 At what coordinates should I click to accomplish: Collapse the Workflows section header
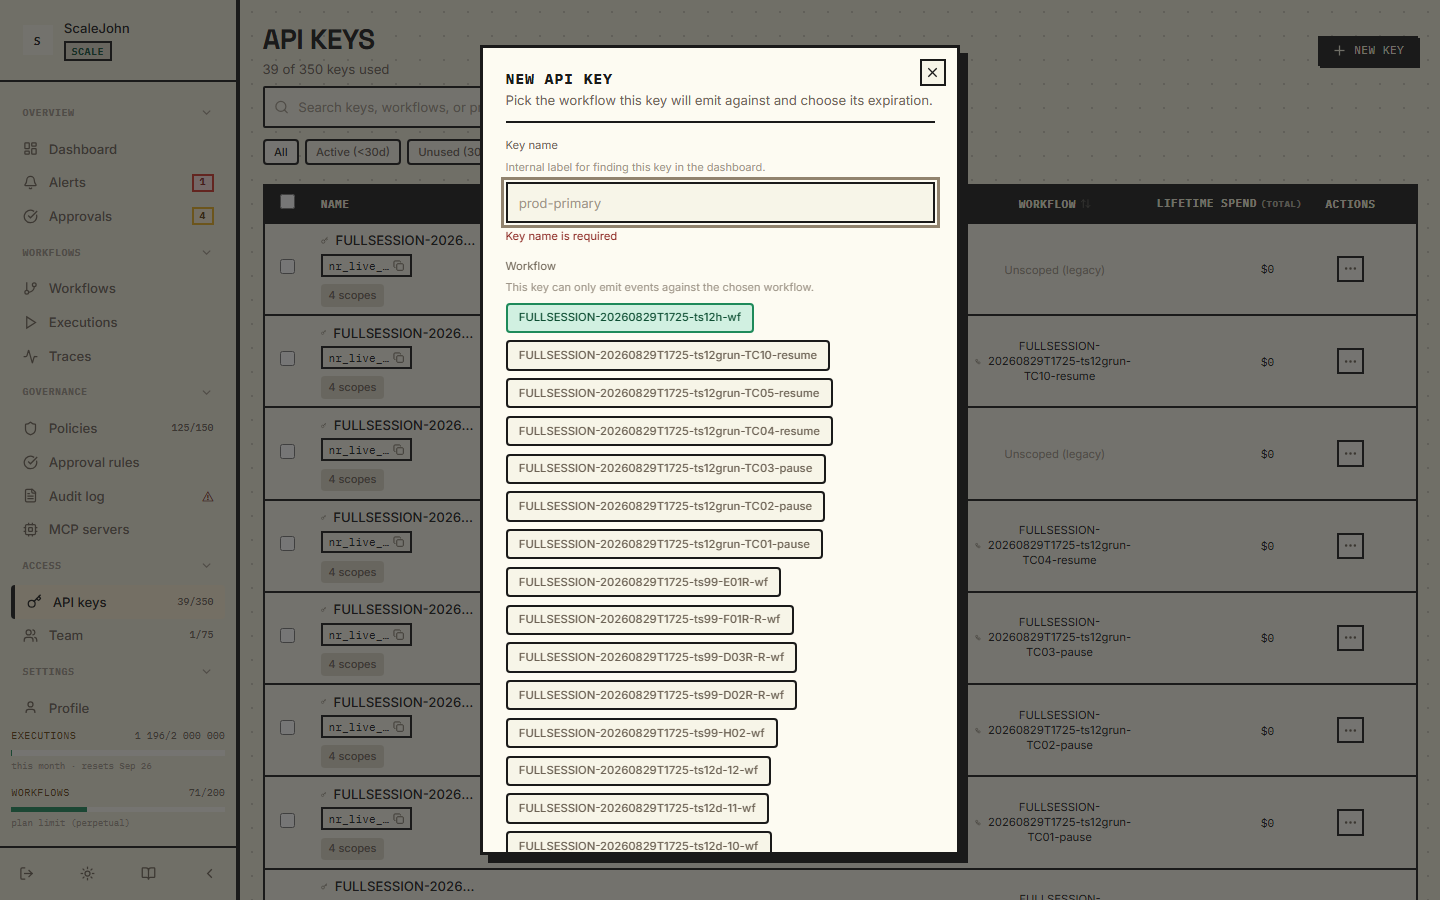pos(118,253)
